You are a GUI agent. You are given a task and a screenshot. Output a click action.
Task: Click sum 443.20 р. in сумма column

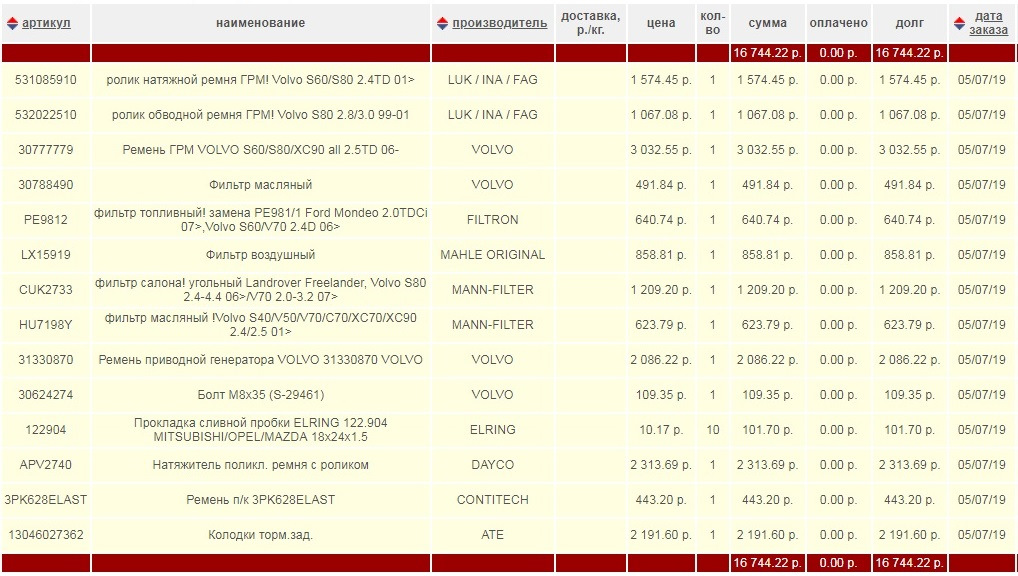(x=767, y=501)
